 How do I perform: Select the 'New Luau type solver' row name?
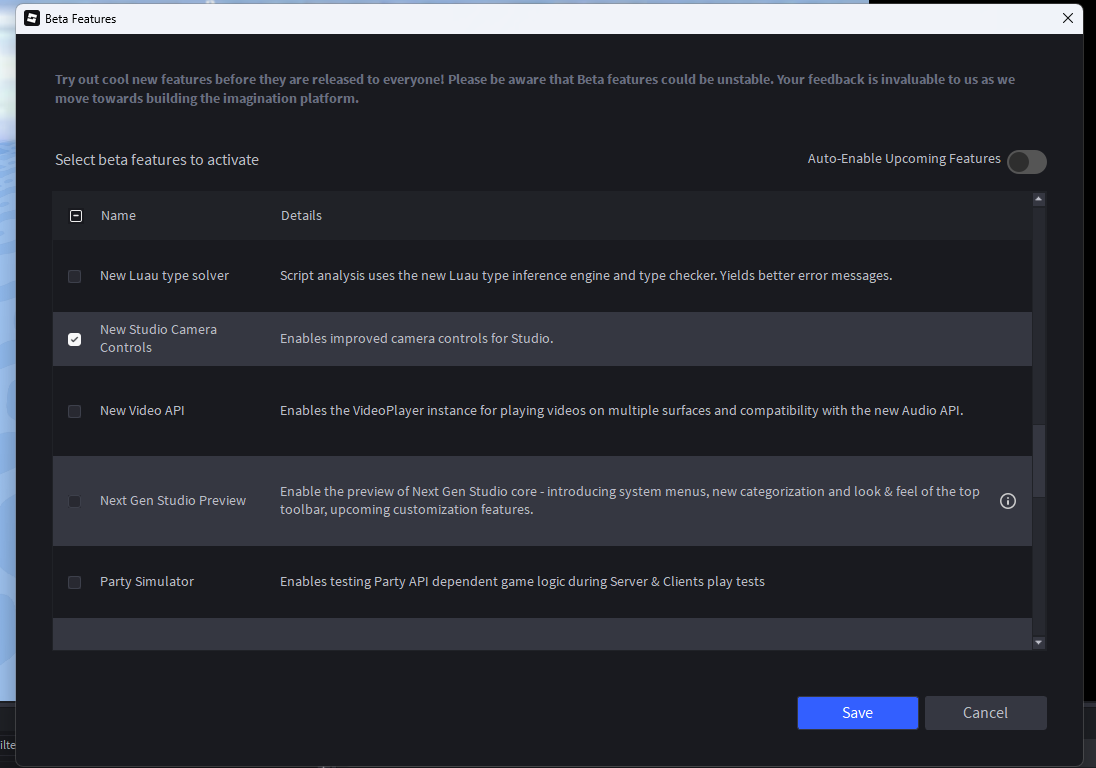coord(164,276)
